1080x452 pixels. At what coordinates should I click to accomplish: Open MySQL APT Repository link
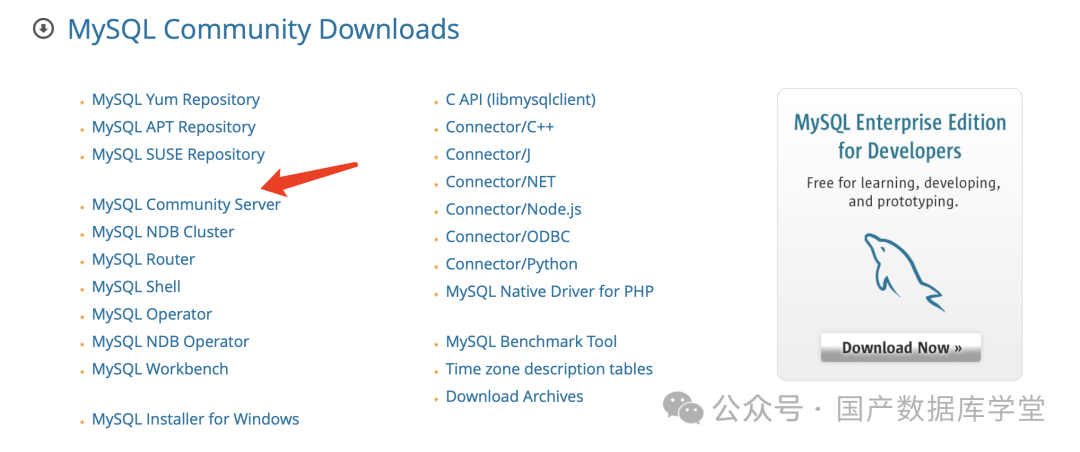(x=174, y=127)
